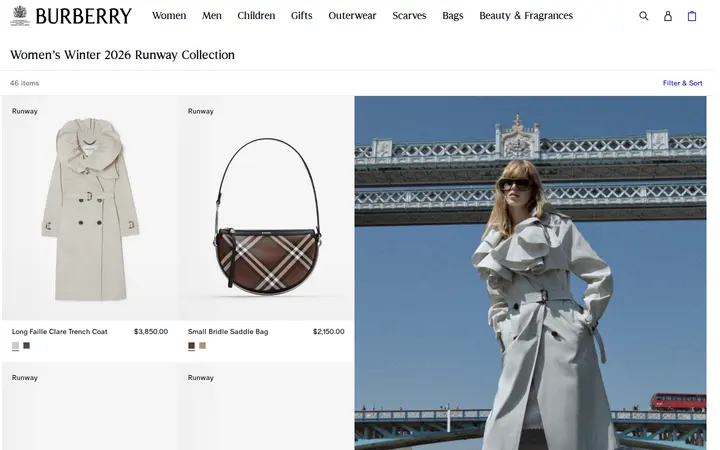Image resolution: width=720 pixels, height=450 pixels.
Task: Open the Bags menu
Action: point(453,16)
